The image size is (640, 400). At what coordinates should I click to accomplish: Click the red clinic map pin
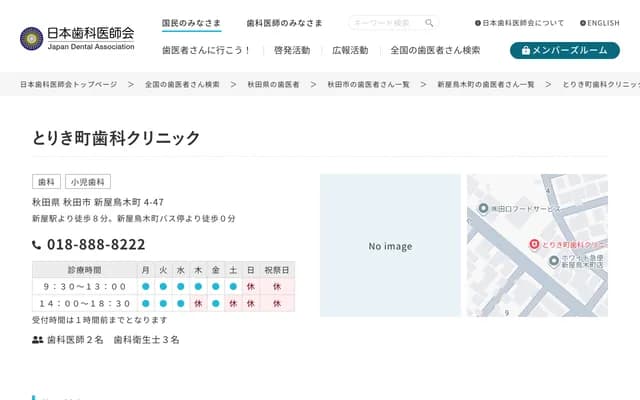coord(534,244)
